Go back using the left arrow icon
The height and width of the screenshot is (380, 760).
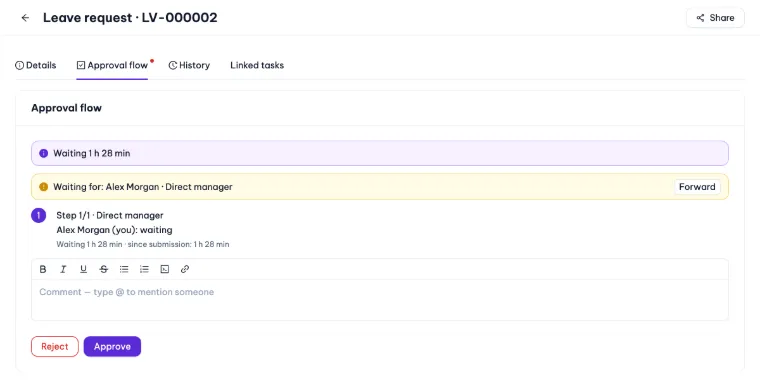click(x=25, y=18)
